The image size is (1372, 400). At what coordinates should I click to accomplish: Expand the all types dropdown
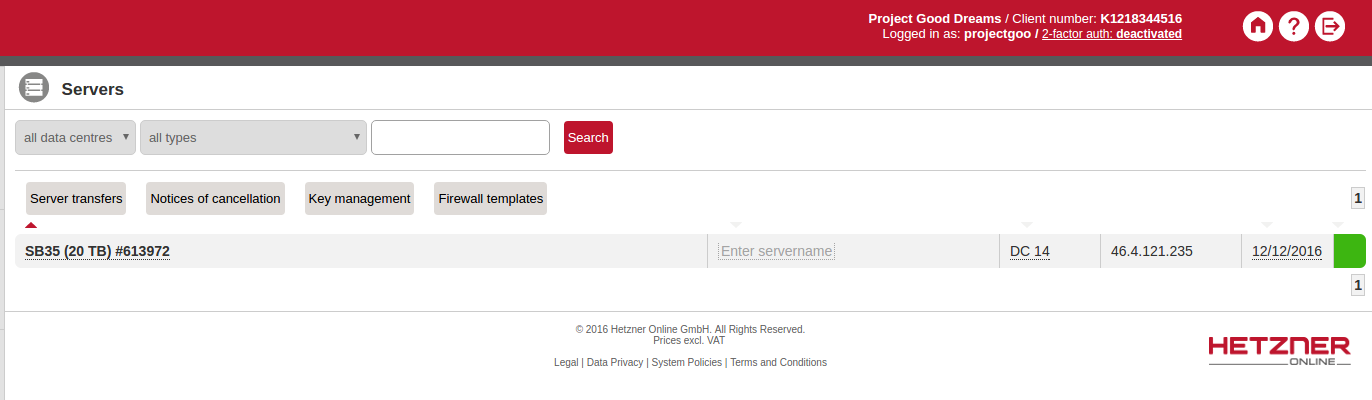click(254, 138)
